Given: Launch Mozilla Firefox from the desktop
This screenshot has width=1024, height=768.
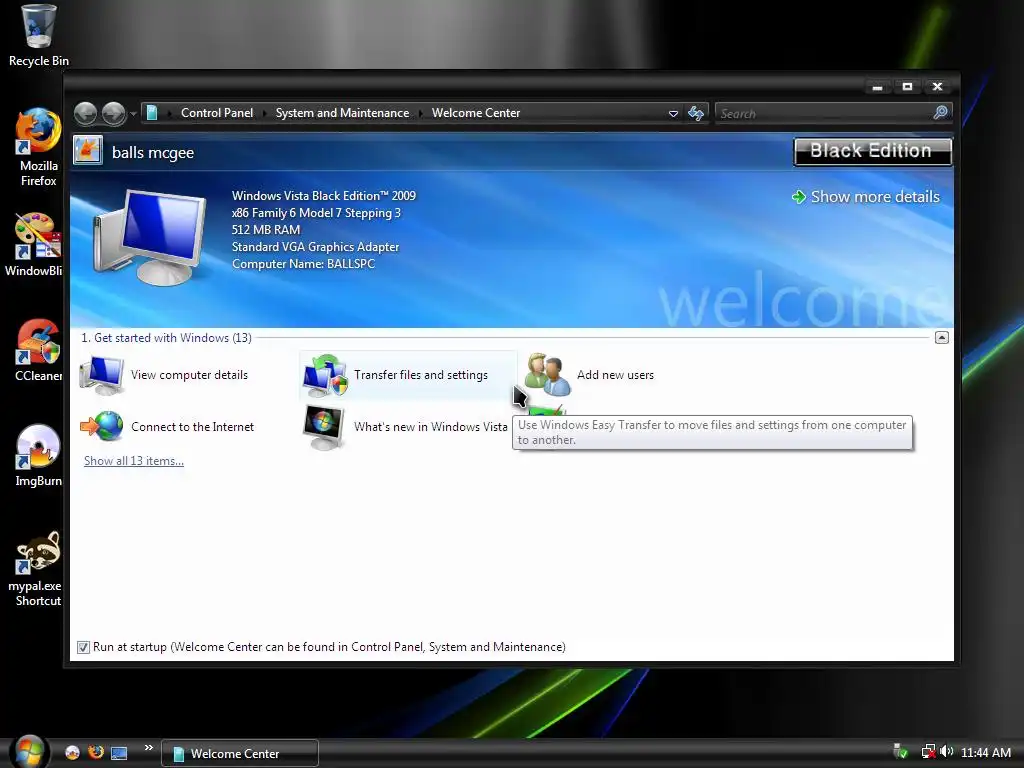Looking at the screenshot, I should 38,147.
